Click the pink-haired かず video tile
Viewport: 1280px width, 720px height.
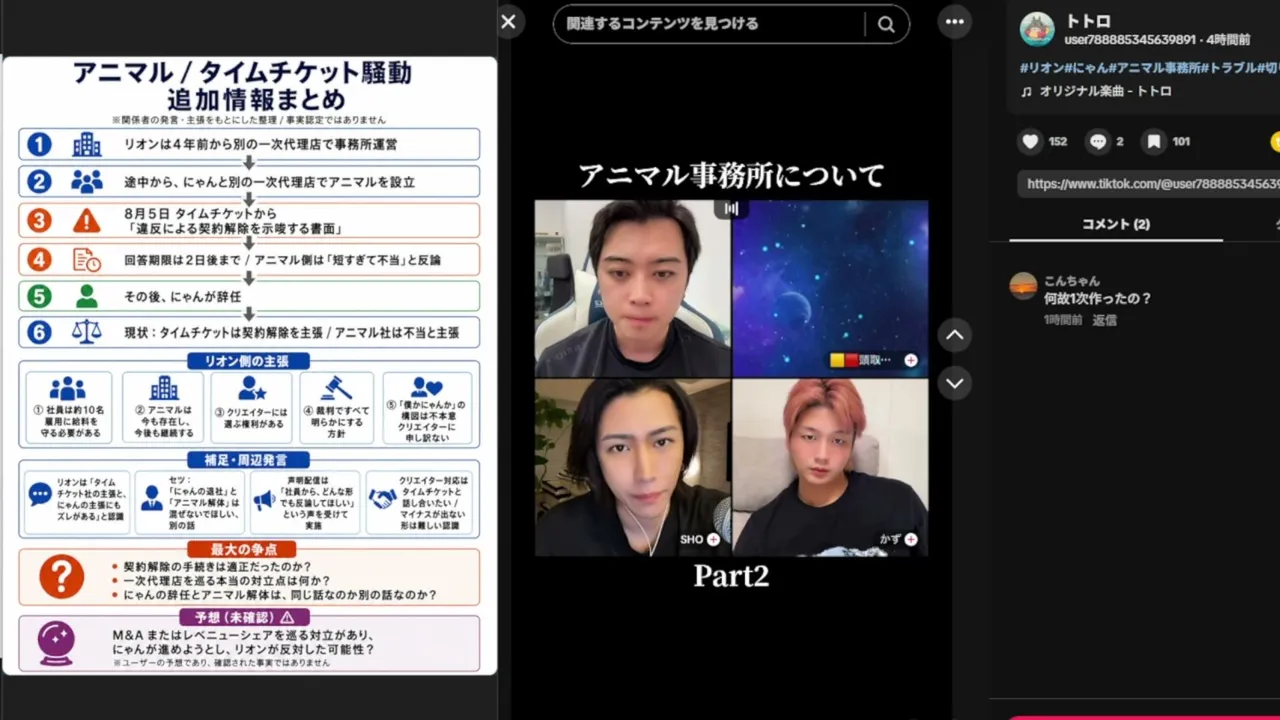(x=830, y=467)
